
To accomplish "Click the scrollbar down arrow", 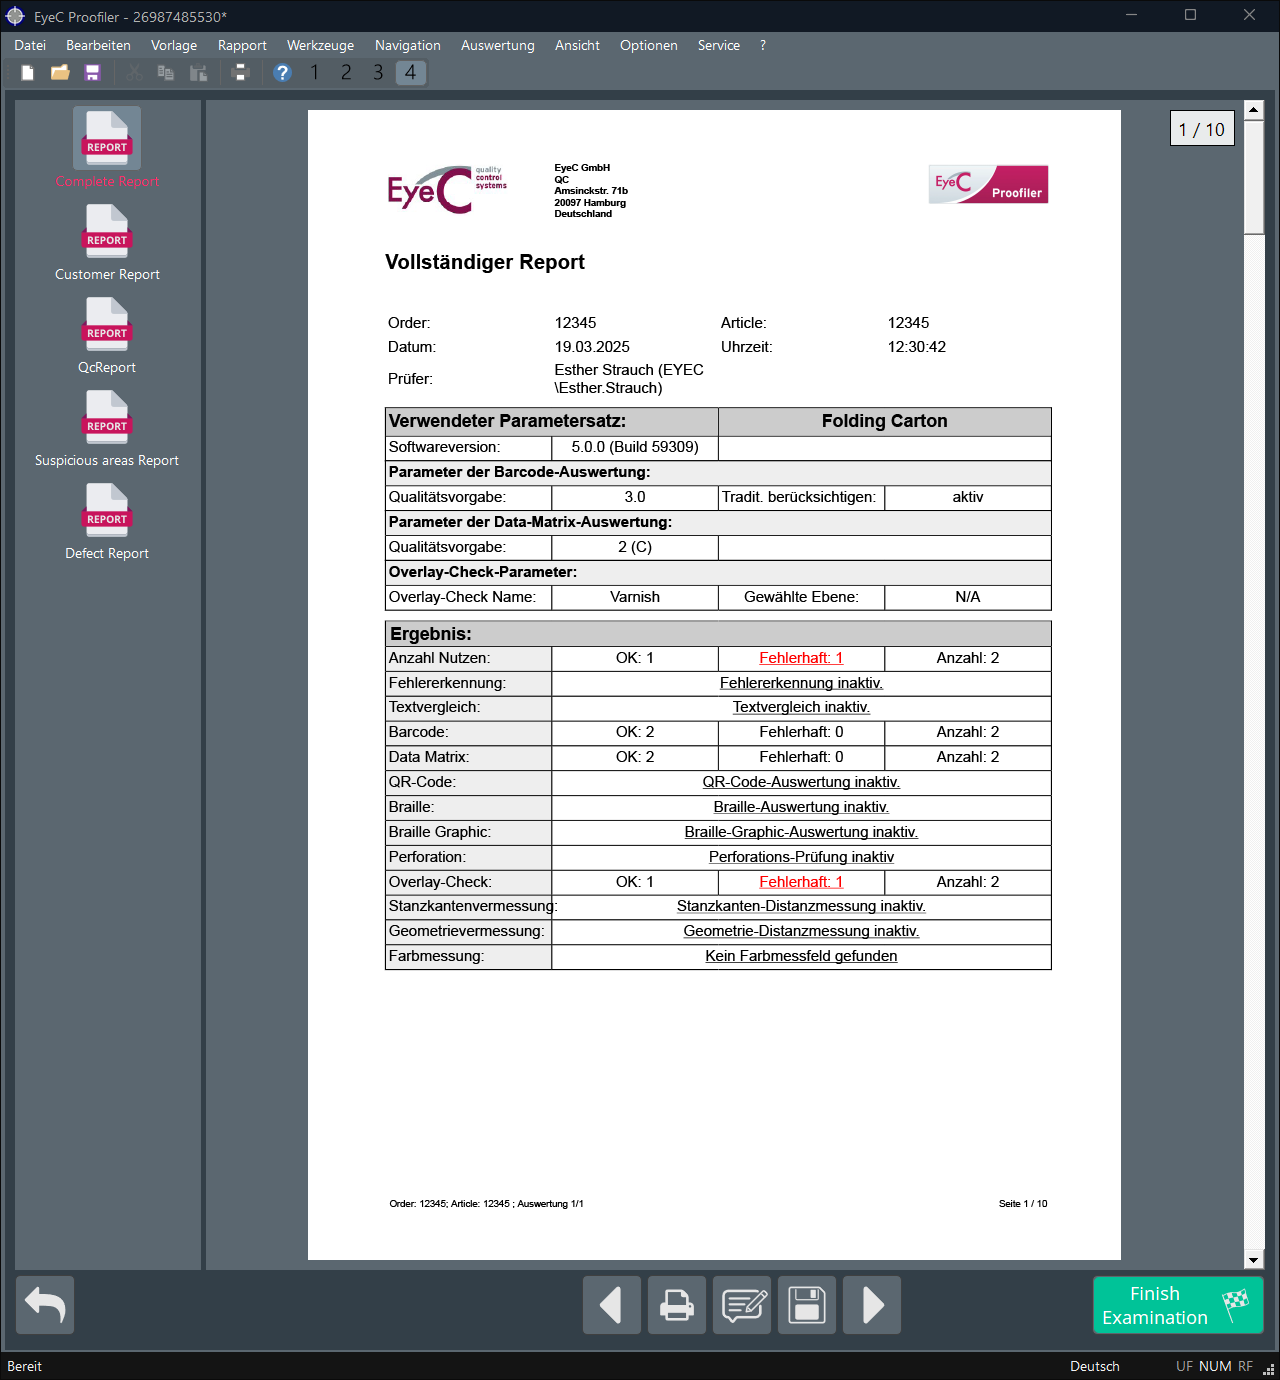I will 1254,1260.
